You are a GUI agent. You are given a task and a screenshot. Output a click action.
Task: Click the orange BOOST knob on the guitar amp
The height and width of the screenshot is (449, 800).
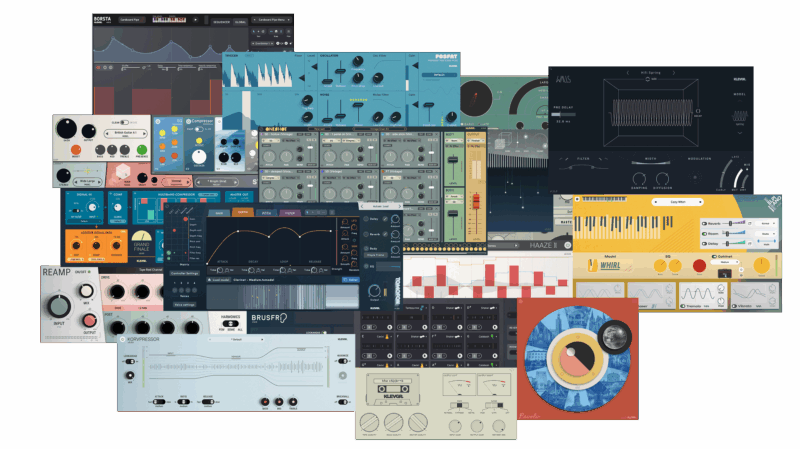pyautogui.click(x=76, y=149)
